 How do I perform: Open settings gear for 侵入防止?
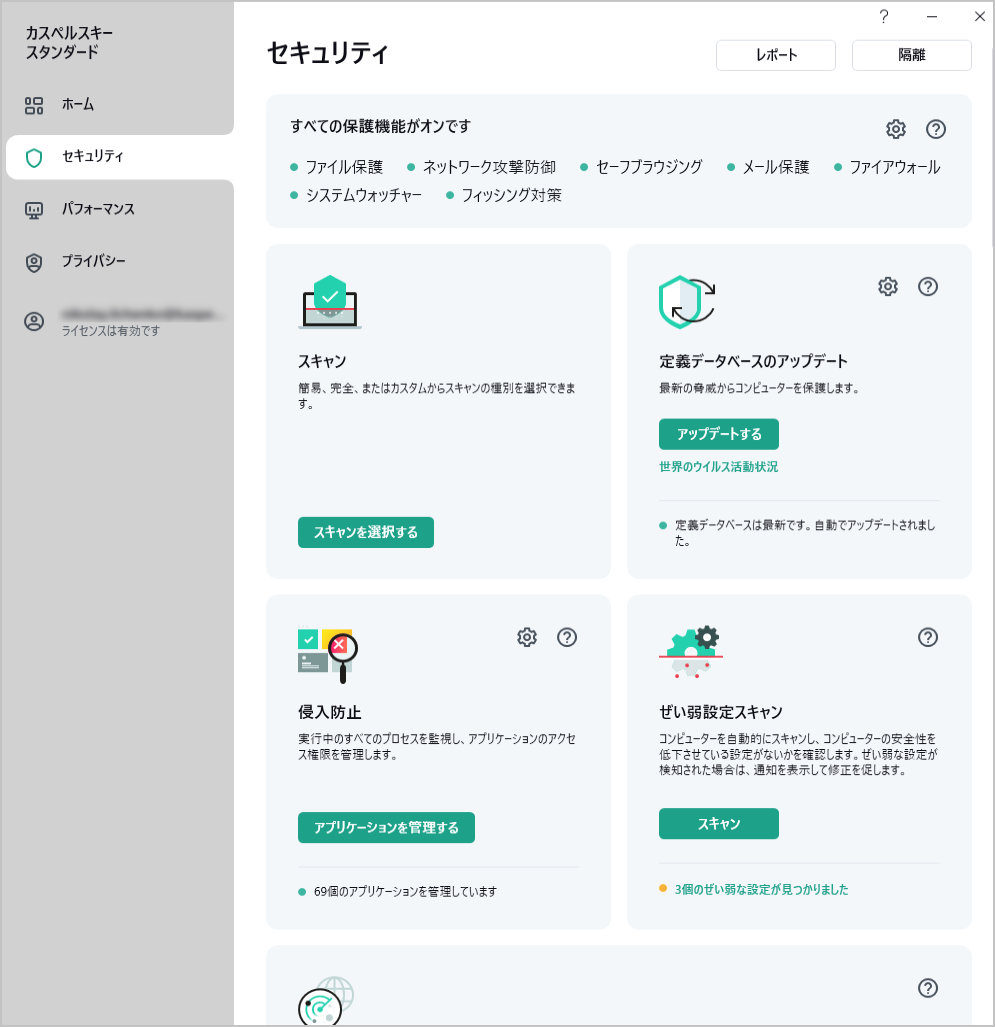pyautogui.click(x=527, y=637)
